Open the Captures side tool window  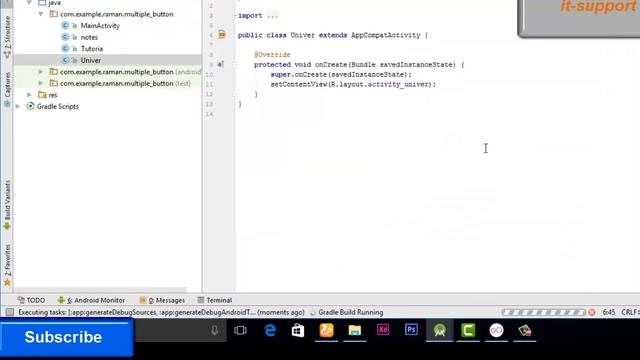(x=7, y=89)
